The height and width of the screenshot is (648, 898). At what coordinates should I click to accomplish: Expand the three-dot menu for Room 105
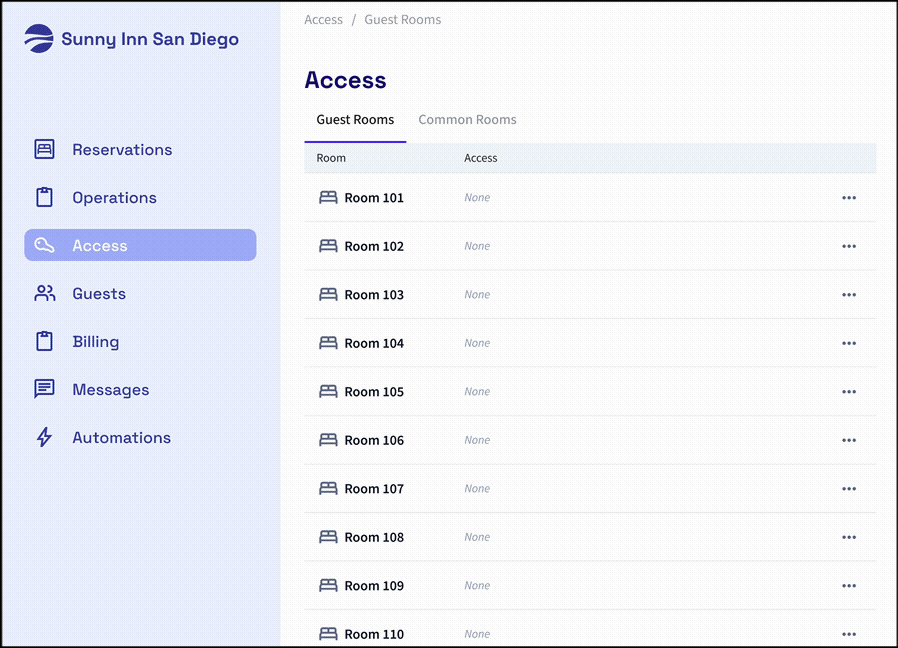click(x=849, y=392)
